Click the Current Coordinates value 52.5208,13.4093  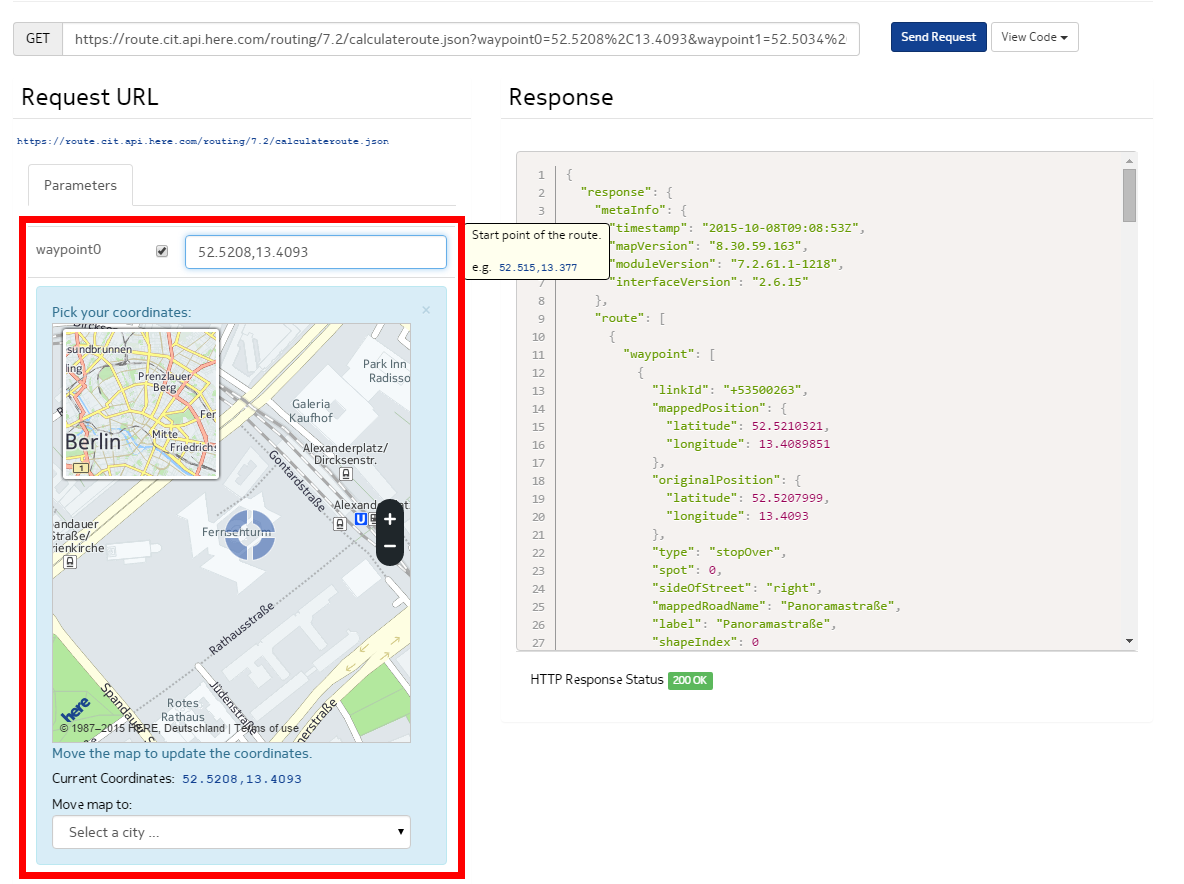click(242, 779)
